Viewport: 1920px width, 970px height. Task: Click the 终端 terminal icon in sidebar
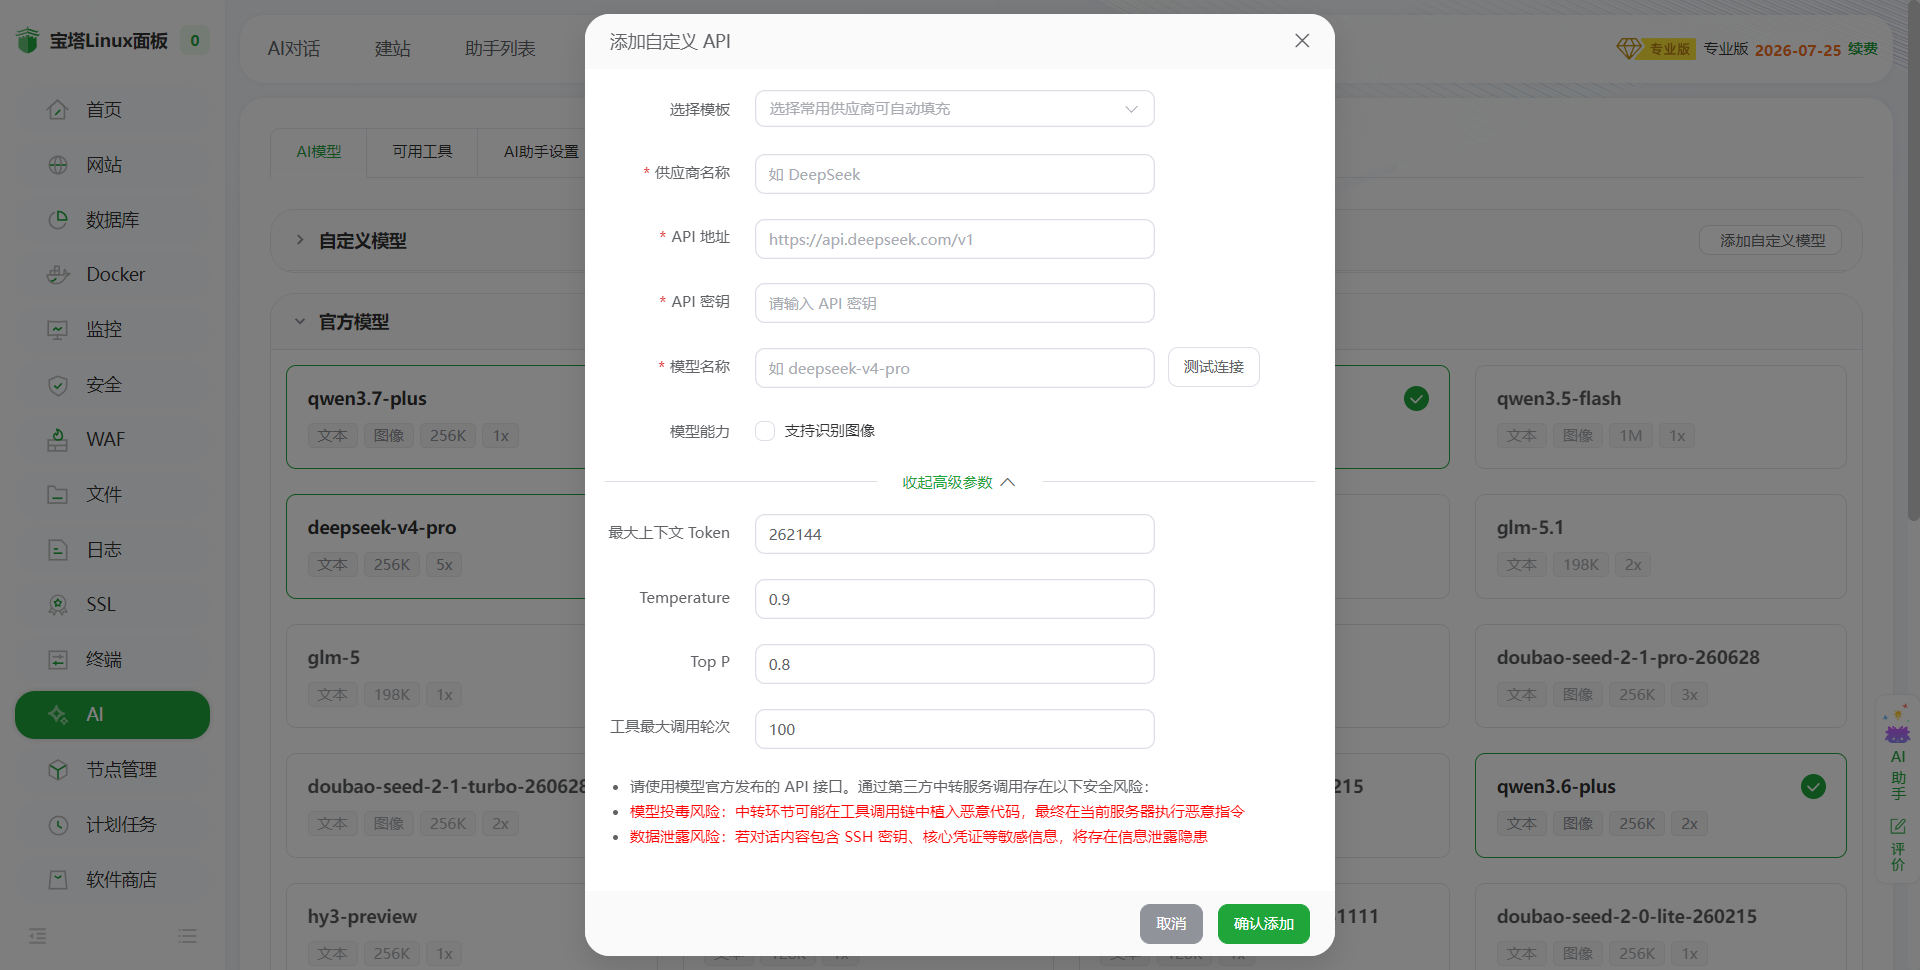point(58,660)
